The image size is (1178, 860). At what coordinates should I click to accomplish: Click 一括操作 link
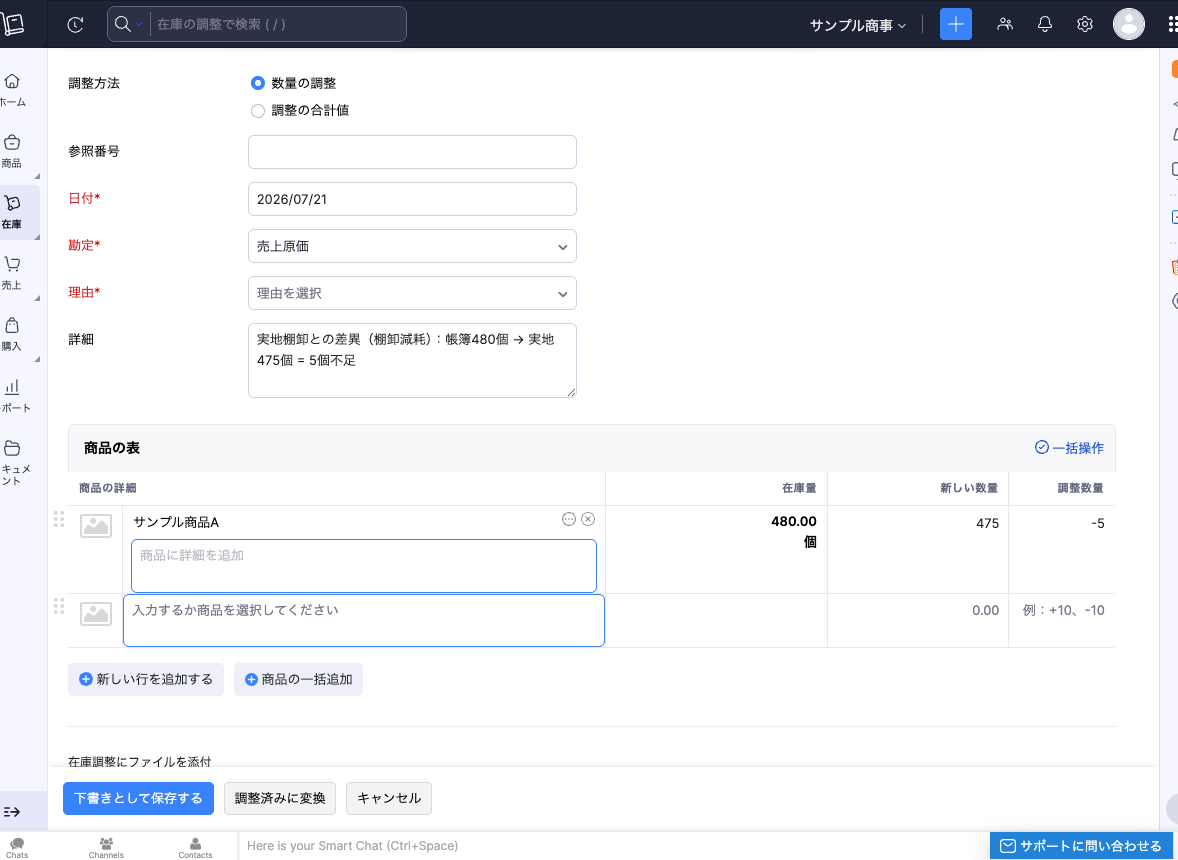pyautogui.click(x=1069, y=448)
